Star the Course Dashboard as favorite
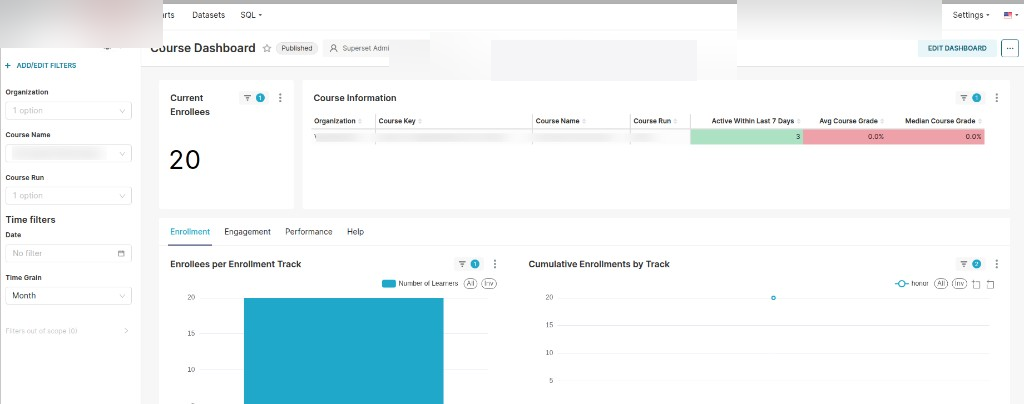The image size is (1024, 404). point(266,48)
